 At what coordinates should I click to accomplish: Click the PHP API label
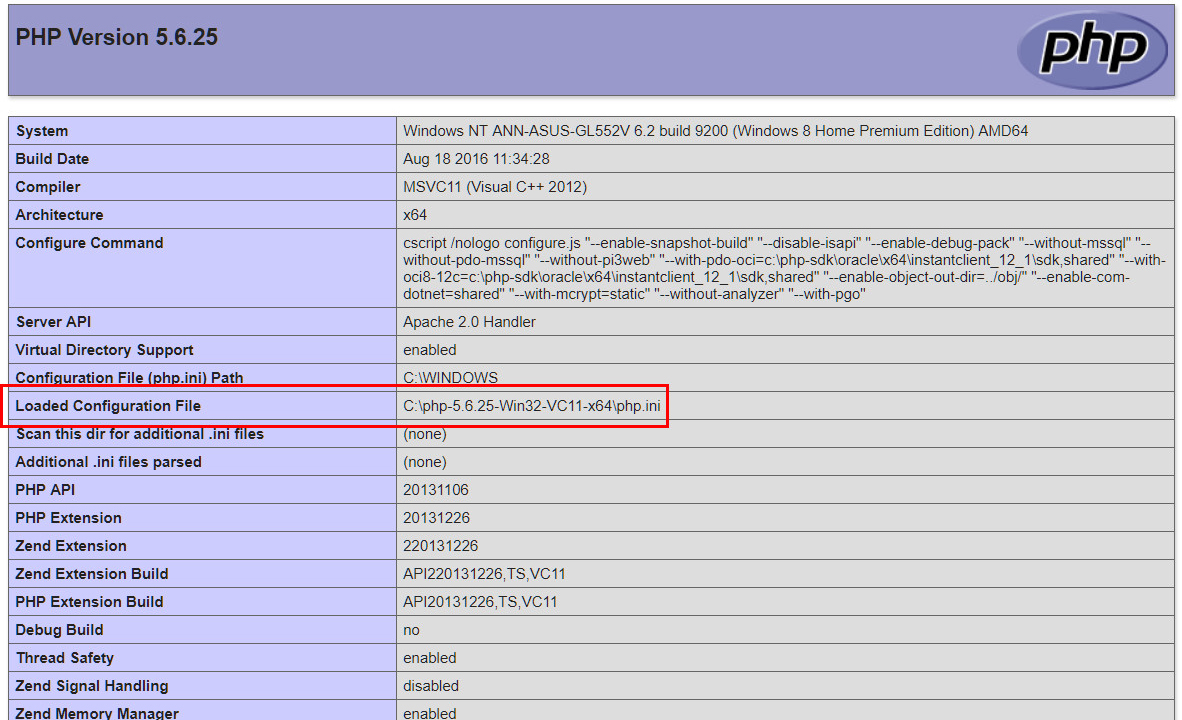click(x=45, y=489)
